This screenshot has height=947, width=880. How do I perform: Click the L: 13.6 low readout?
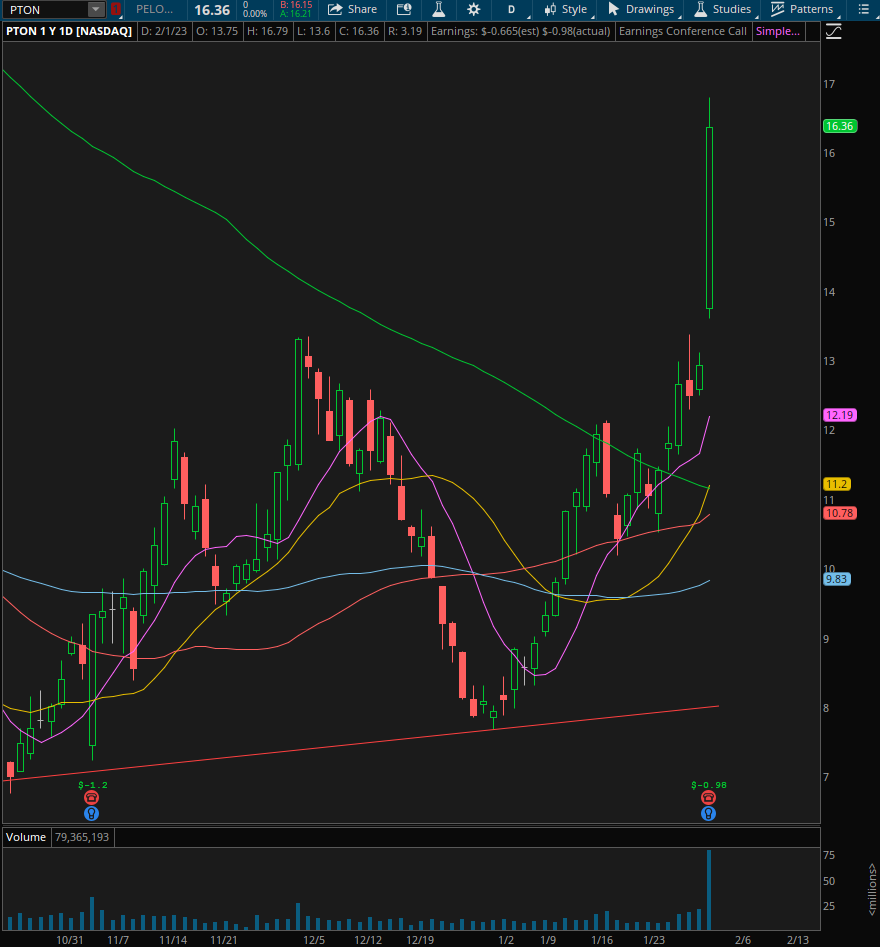[x=313, y=31]
